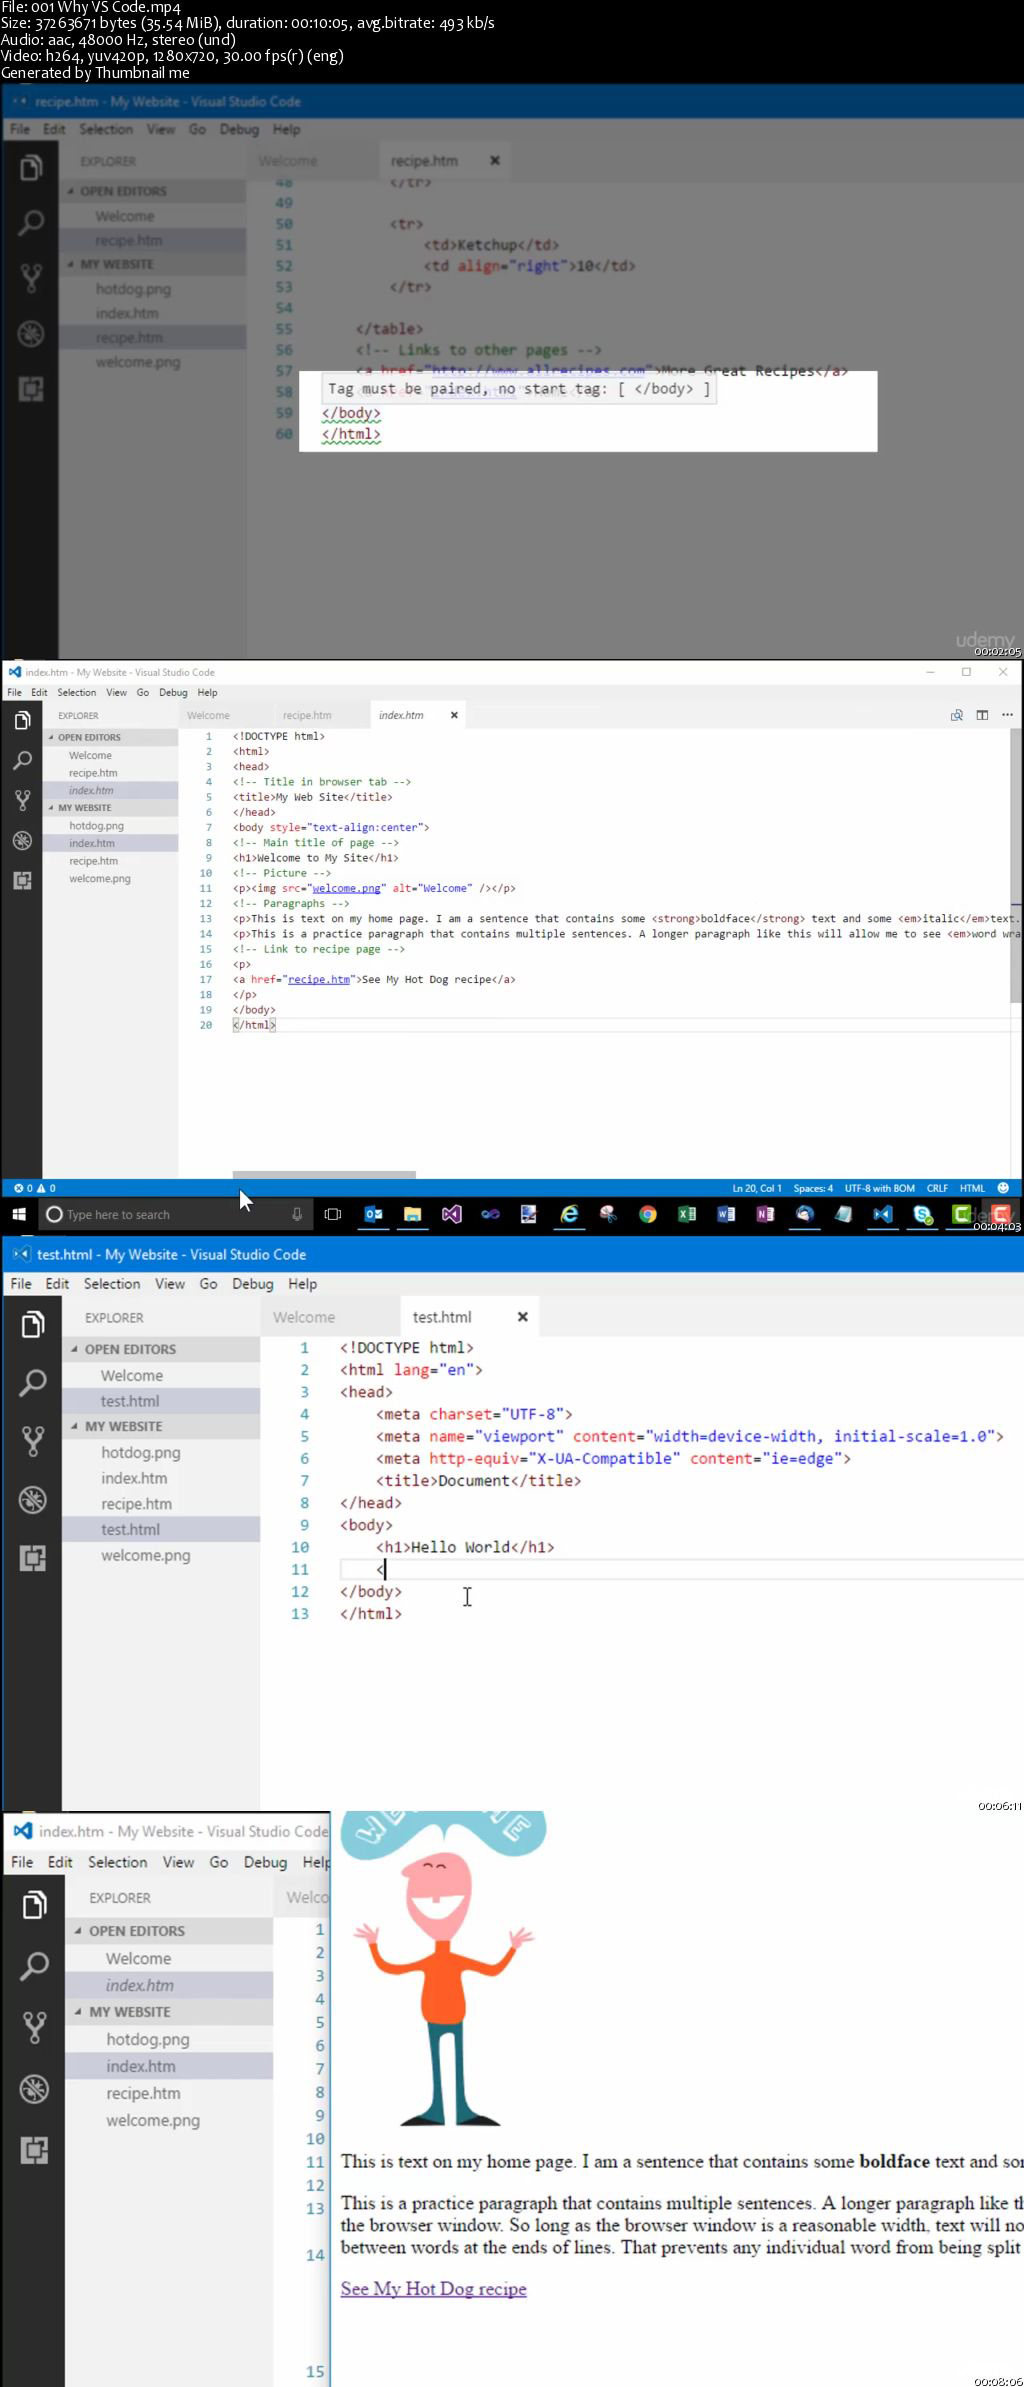The width and height of the screenshot is (1024, 2387).
Task: Open the Search icon in the test.html window sidebar
Action: coord(33,1383)
